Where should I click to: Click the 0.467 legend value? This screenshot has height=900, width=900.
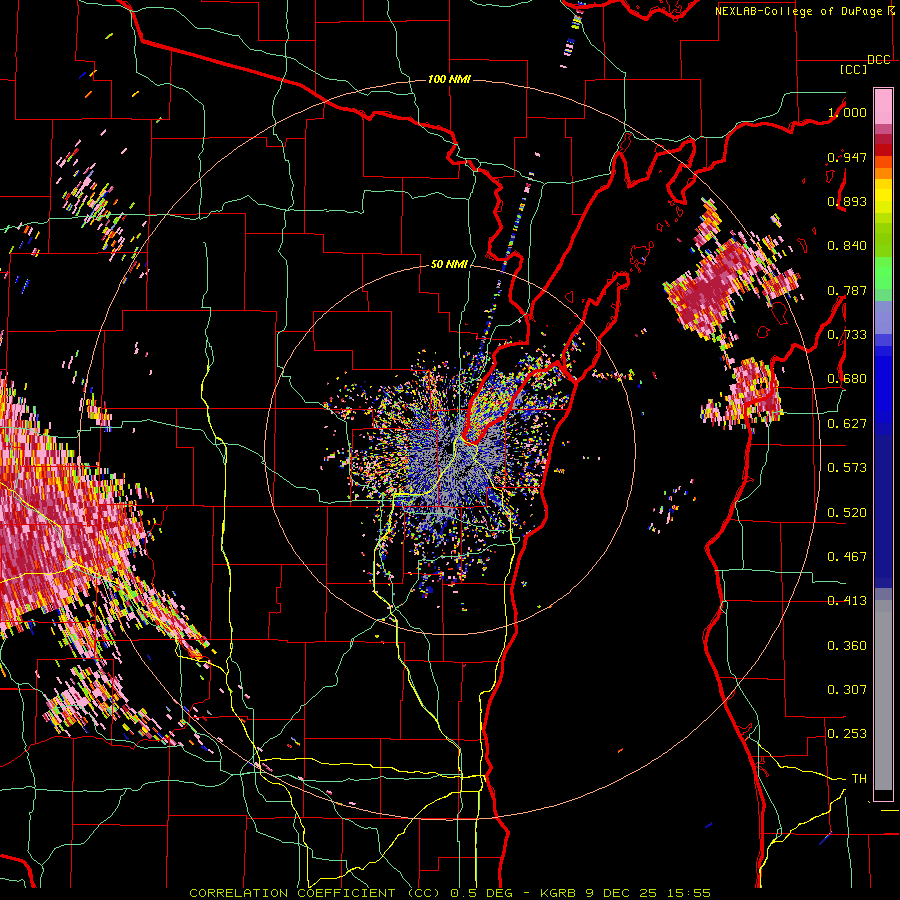(x=847, y=557)
